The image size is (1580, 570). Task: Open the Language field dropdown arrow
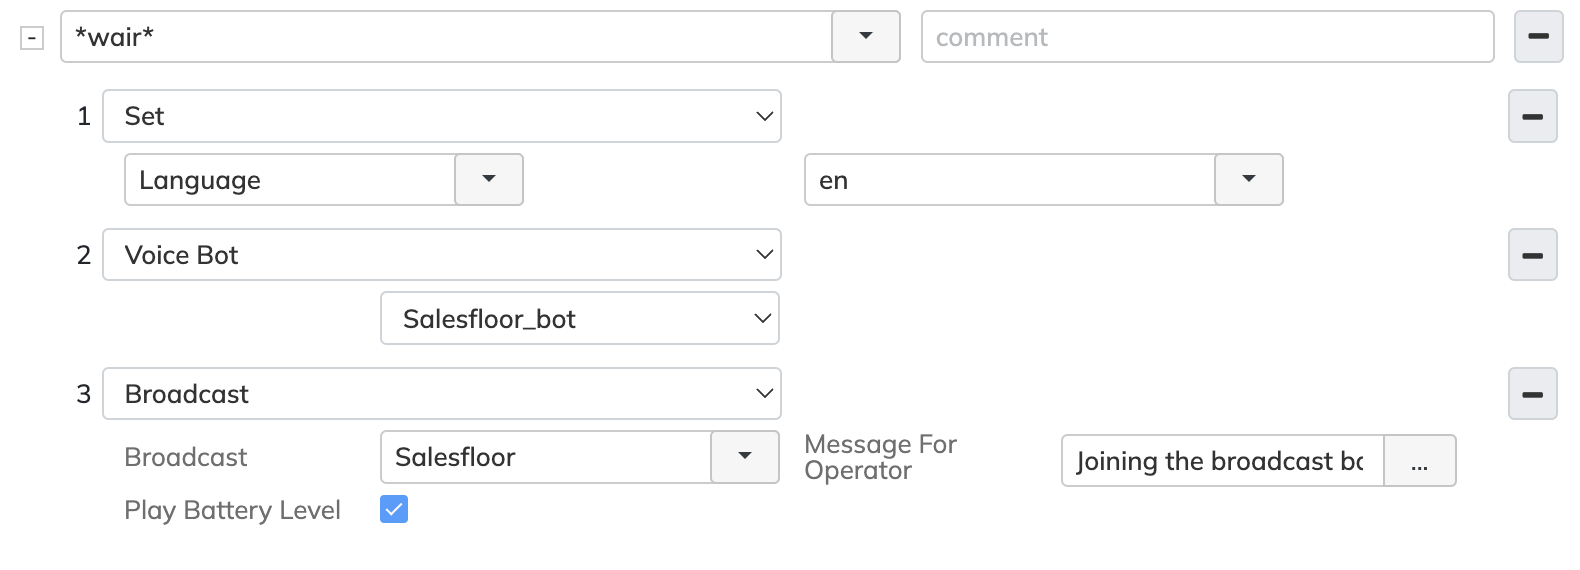[489, 180]
